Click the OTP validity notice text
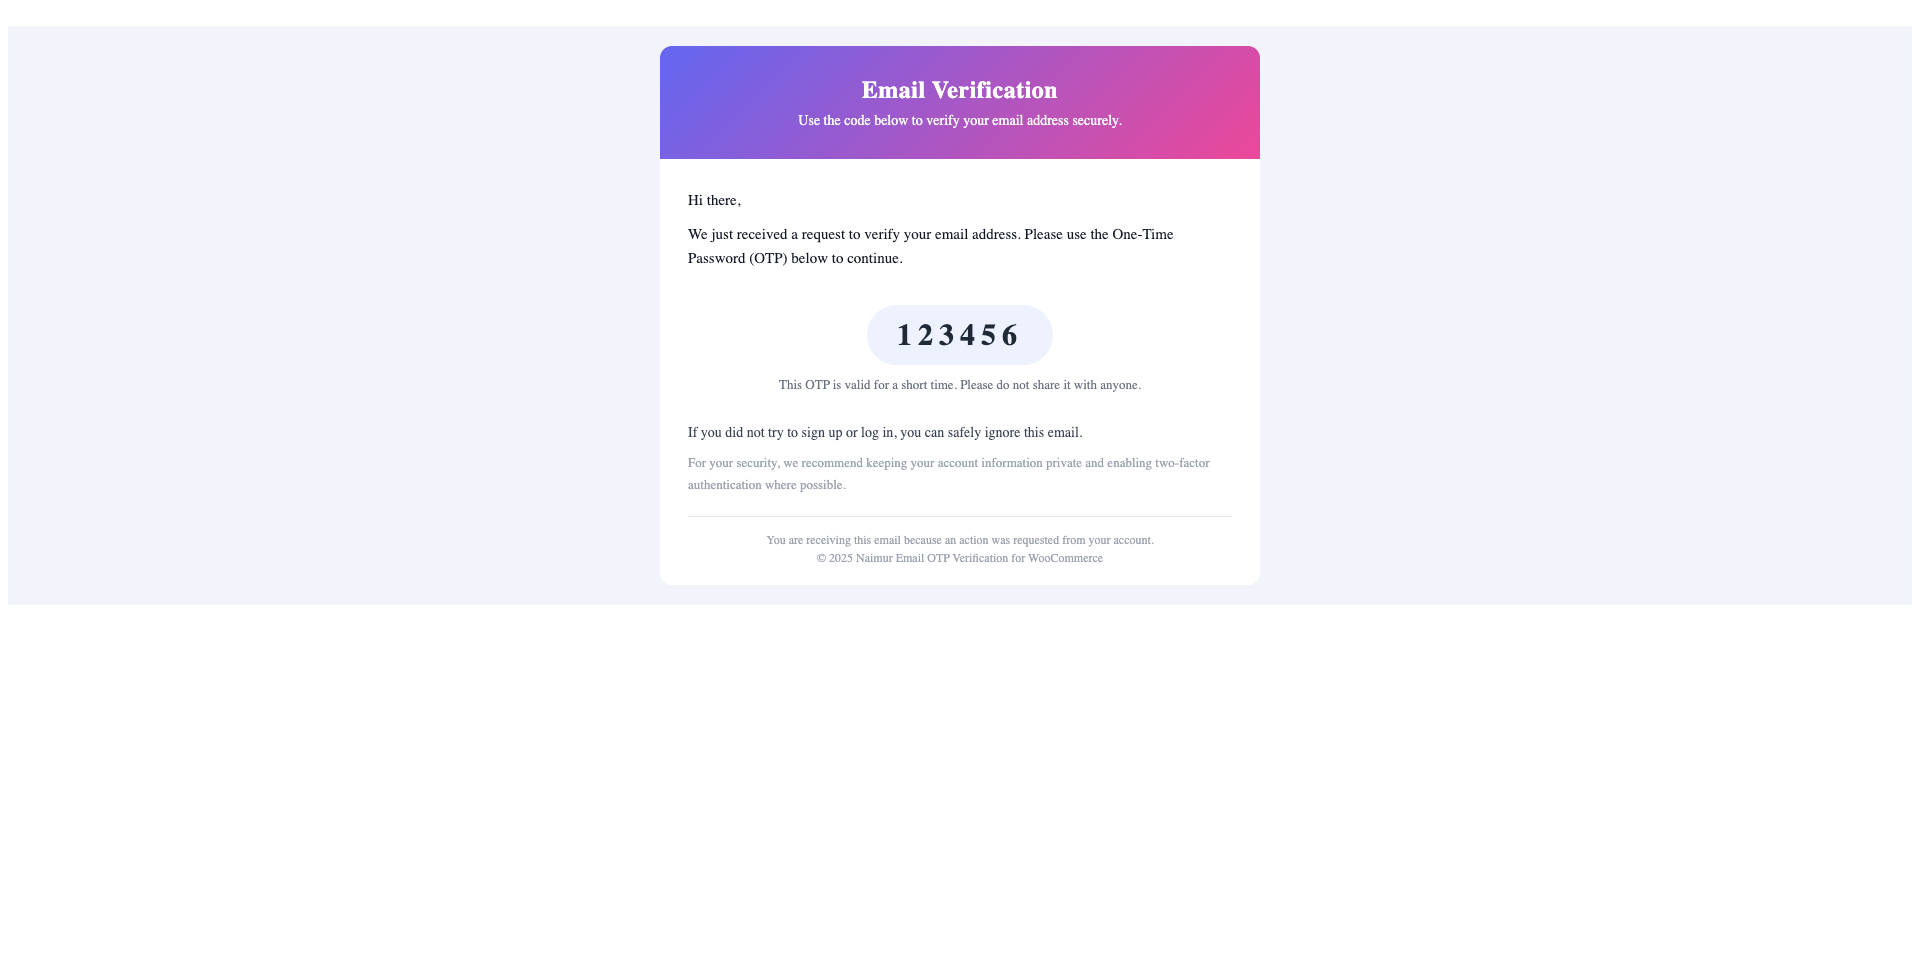The image size is (1920, 958). (x=959, y=385)
